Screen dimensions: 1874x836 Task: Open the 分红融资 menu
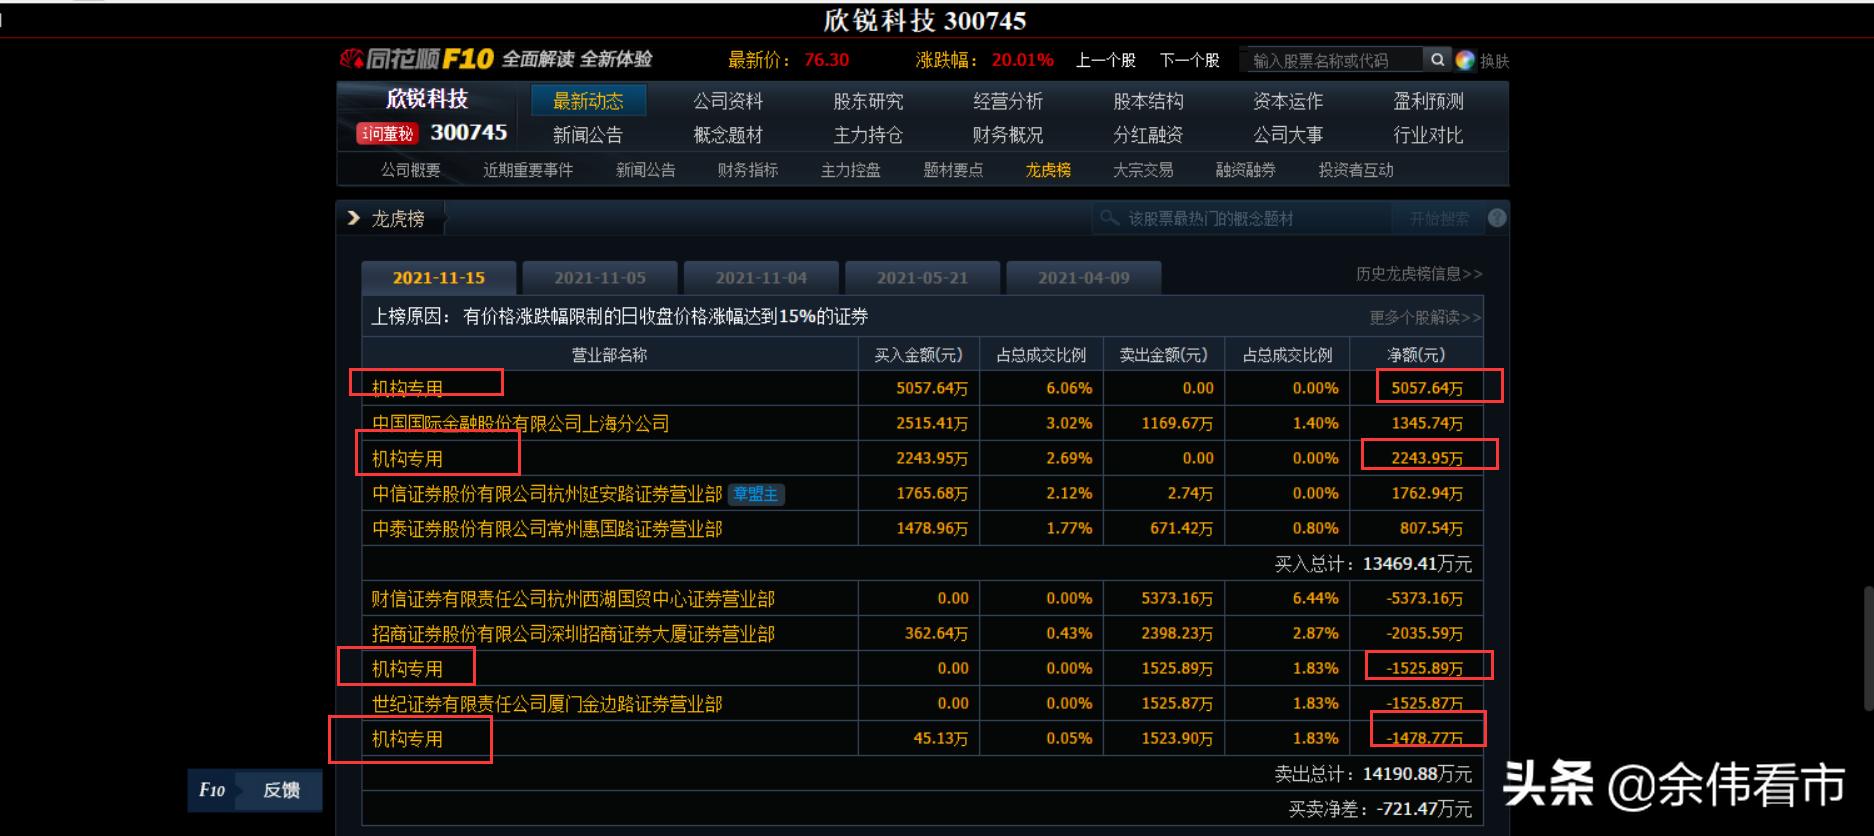(x=1148, y=135)
